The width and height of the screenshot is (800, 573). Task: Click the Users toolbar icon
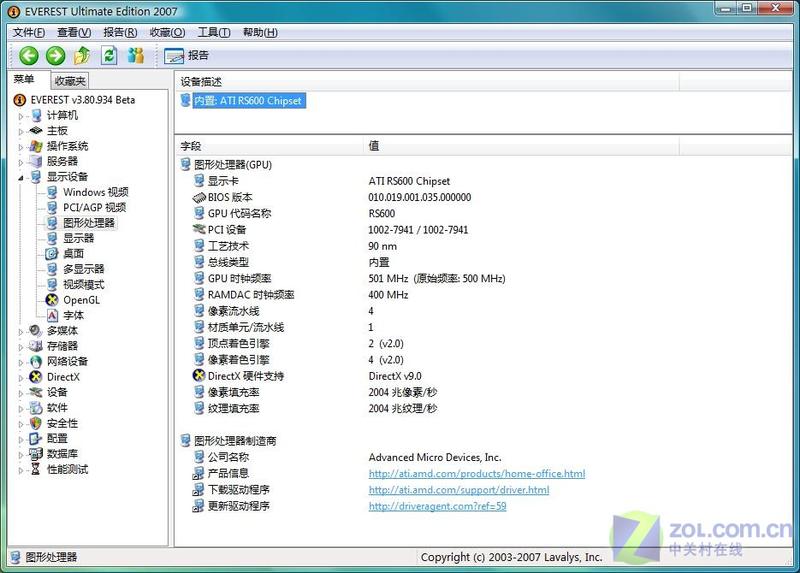point(136,56)
